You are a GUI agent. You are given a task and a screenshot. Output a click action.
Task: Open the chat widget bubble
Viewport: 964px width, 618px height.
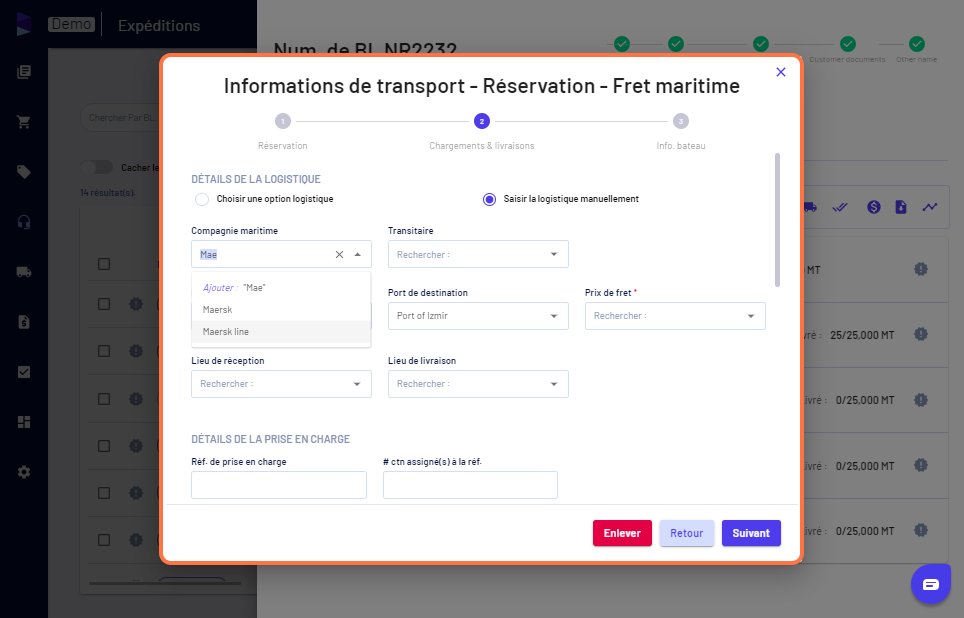(931, 584)
